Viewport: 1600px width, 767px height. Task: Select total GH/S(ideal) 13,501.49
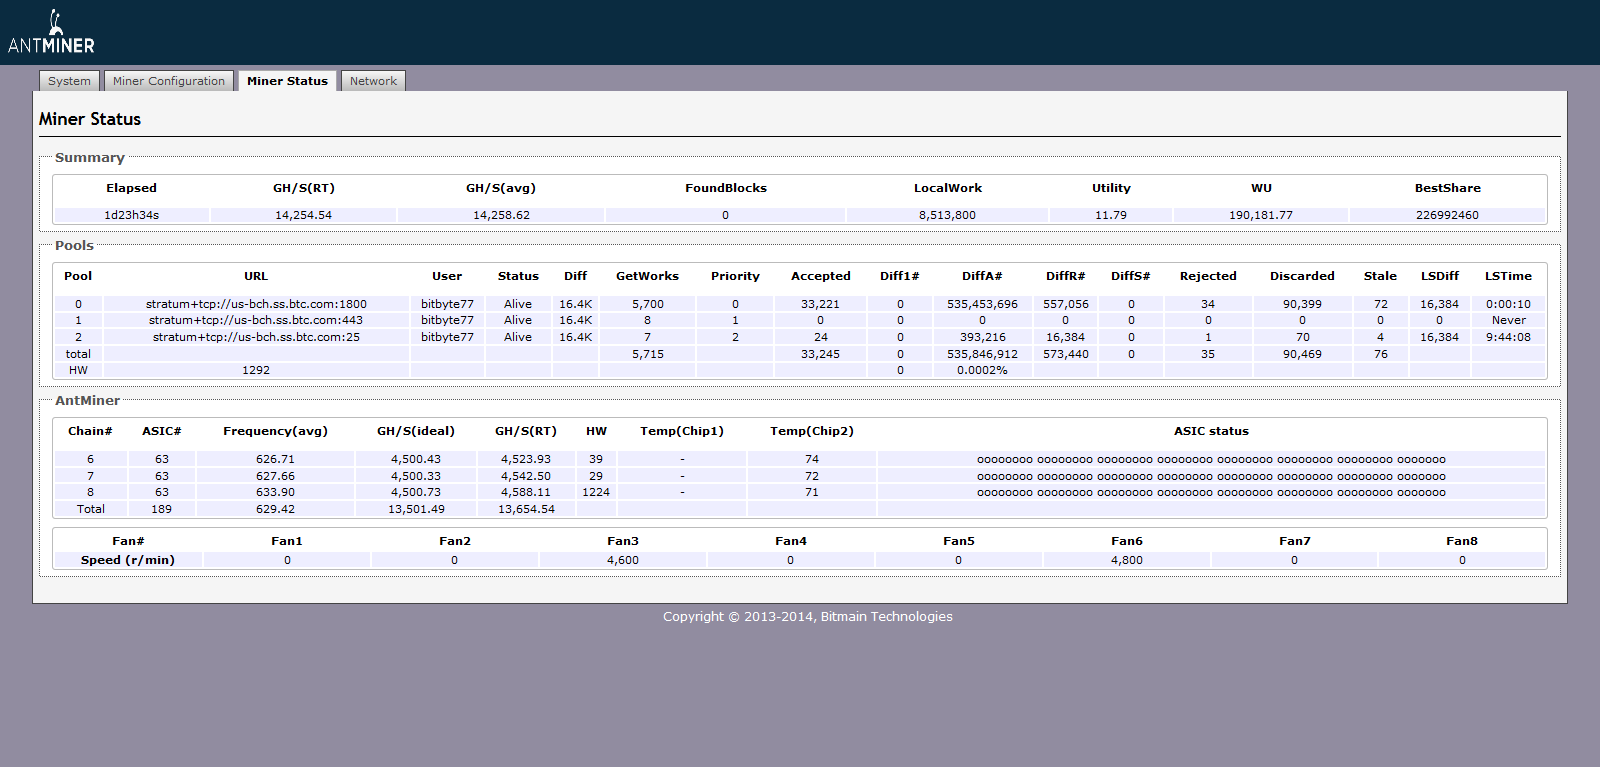click(416, 509)
